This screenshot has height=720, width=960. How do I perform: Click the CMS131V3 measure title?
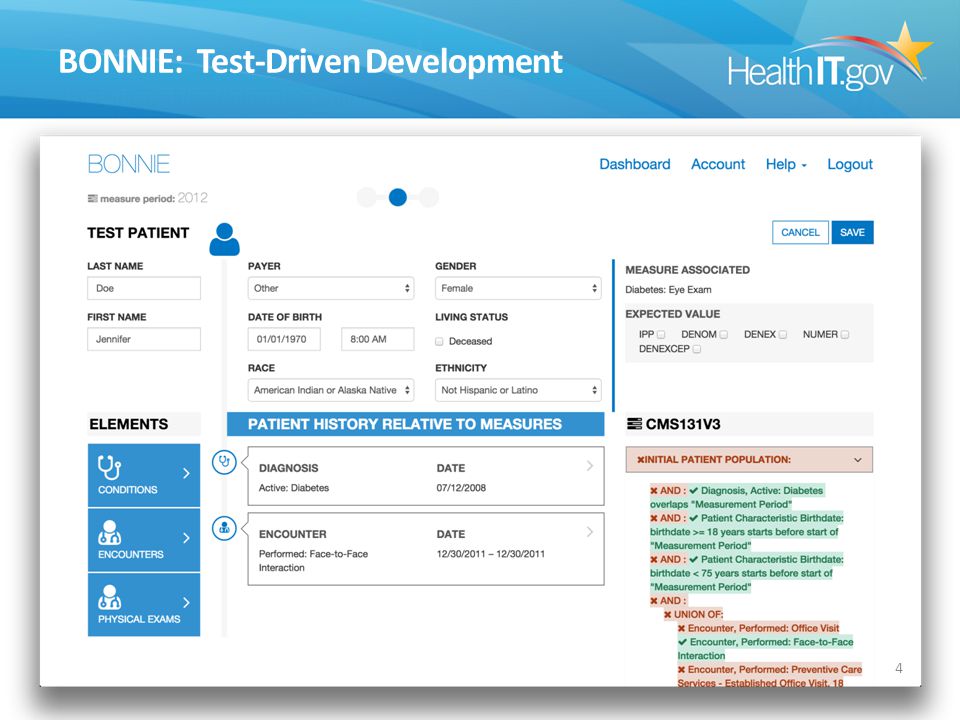(683, 424)
